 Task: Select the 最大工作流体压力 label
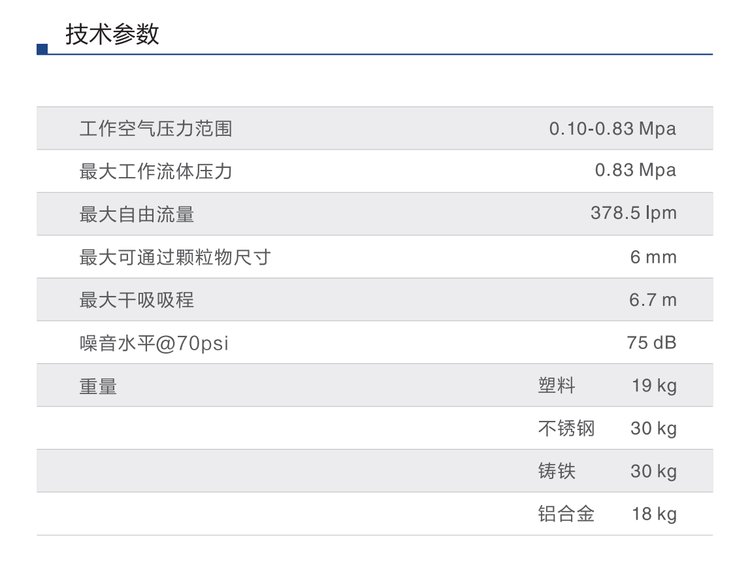tap(156, 171)
